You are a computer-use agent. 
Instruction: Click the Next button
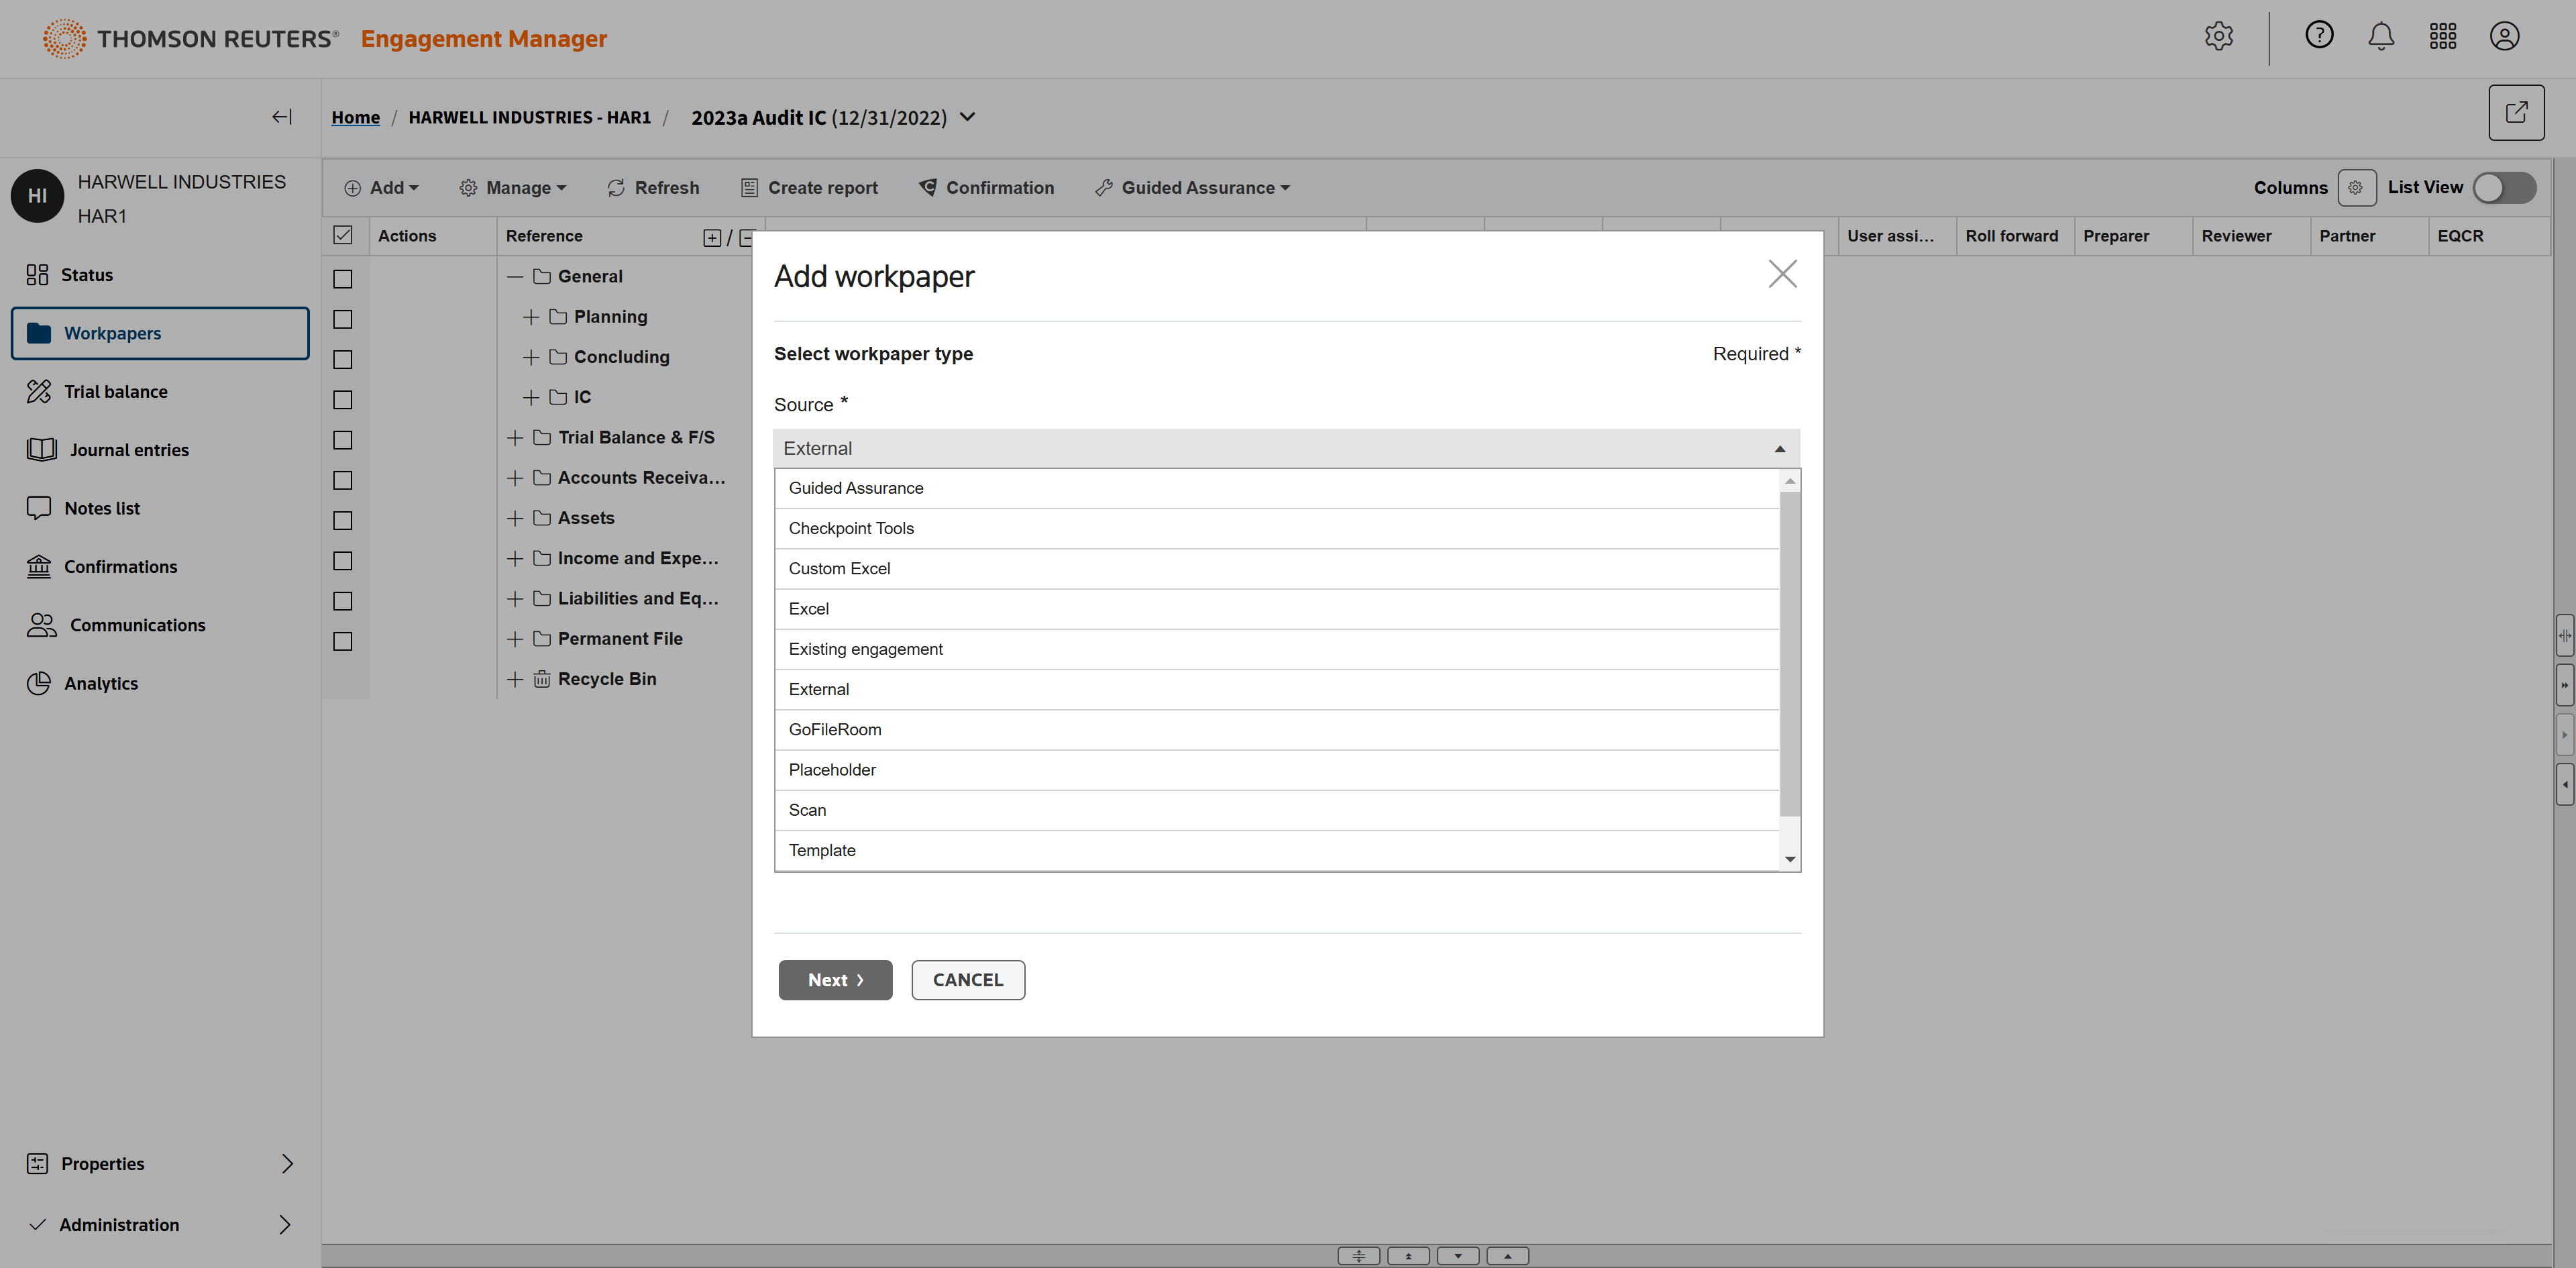835,980
